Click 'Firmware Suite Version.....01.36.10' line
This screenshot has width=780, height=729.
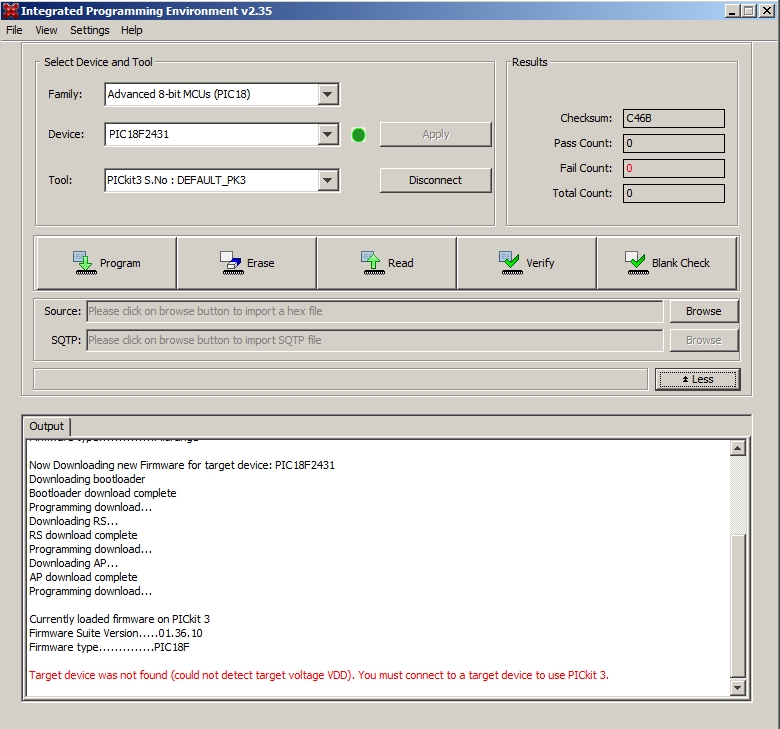pos(116,633)
